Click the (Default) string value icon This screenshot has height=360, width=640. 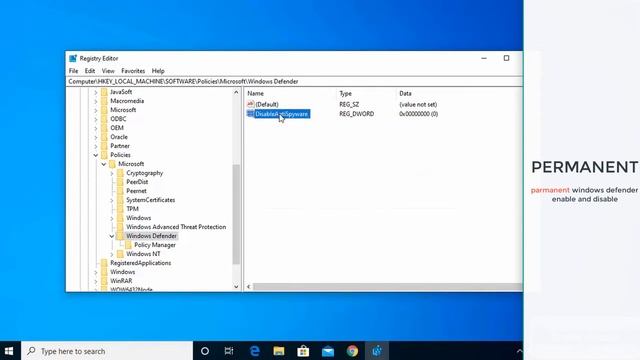pos(251,104)
